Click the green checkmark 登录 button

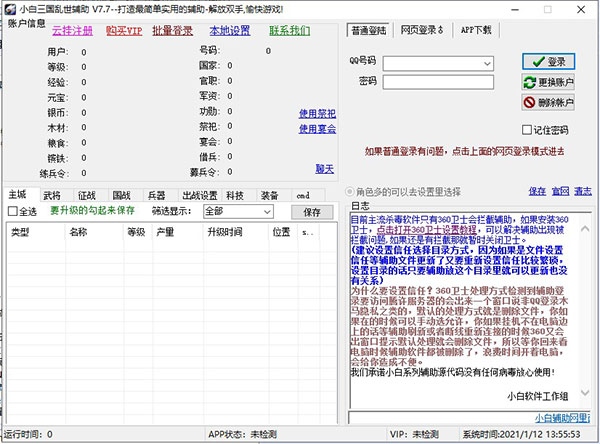[548, 62]
